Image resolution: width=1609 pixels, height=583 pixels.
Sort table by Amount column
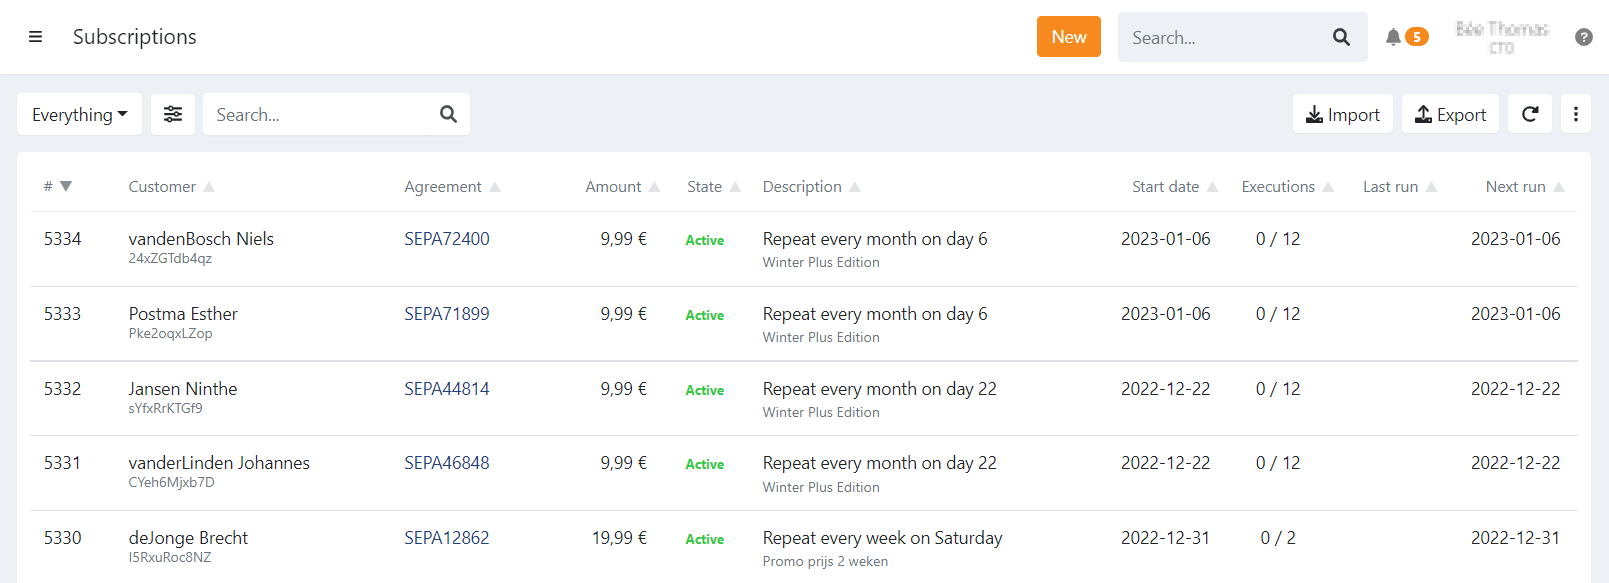click(621, 186)
